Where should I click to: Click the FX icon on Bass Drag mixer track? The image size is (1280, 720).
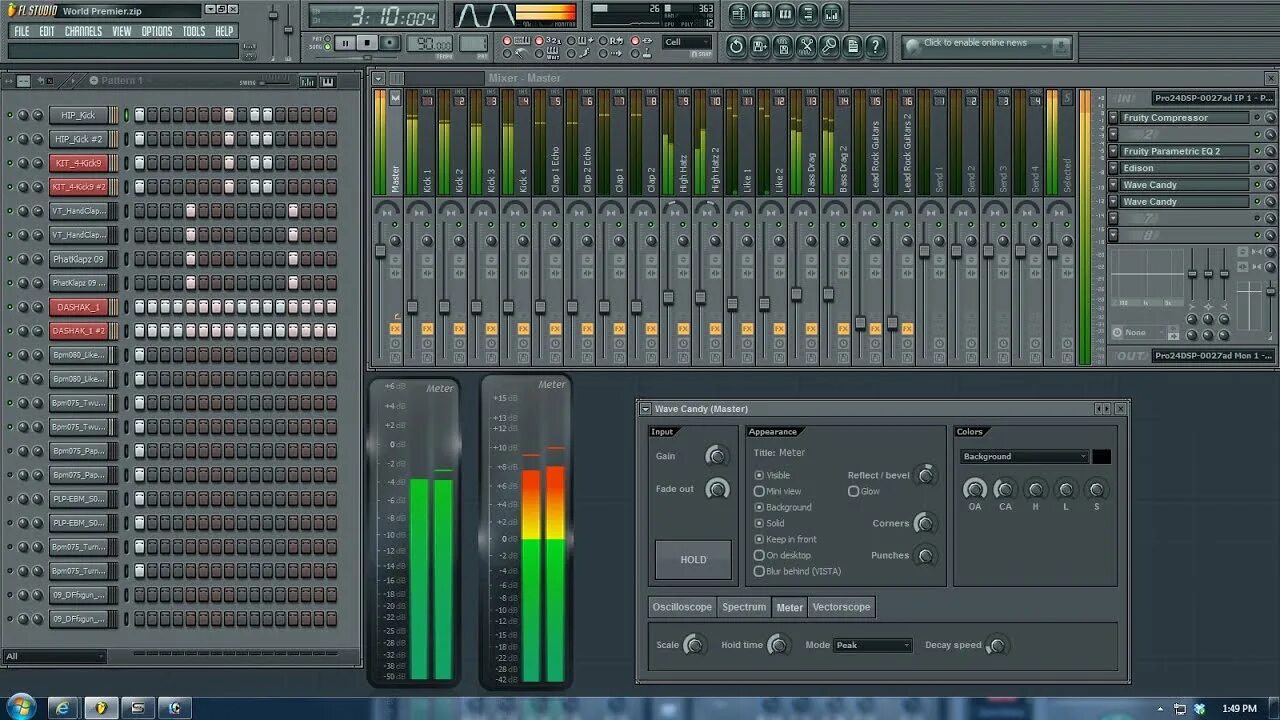811,328
